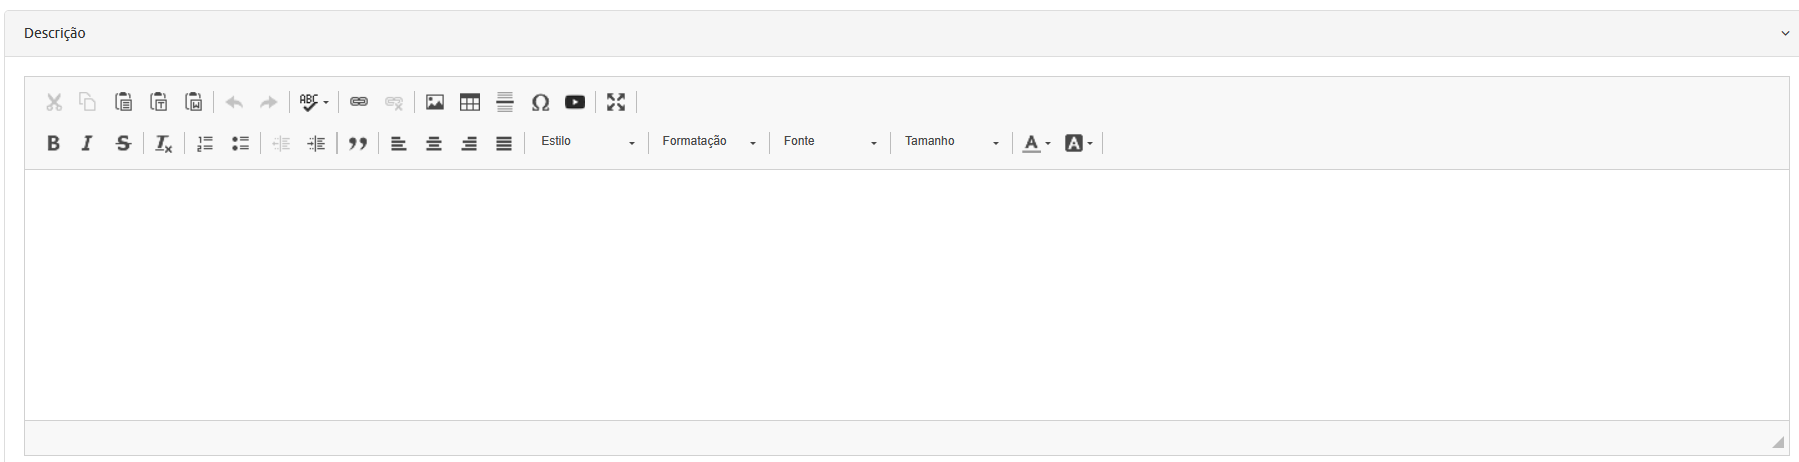Embed a YouTube video

[x=575, y=102]
